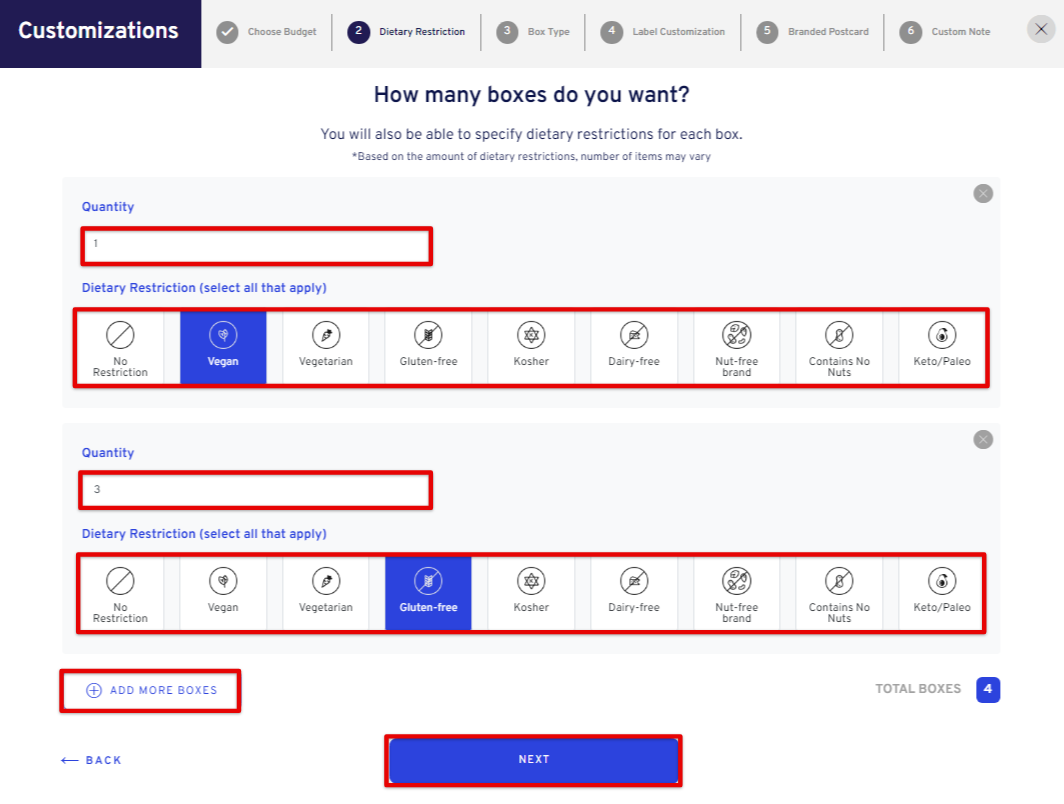Open the Box Type step
The image size is (1064, 804).
(x=533, y=32)
